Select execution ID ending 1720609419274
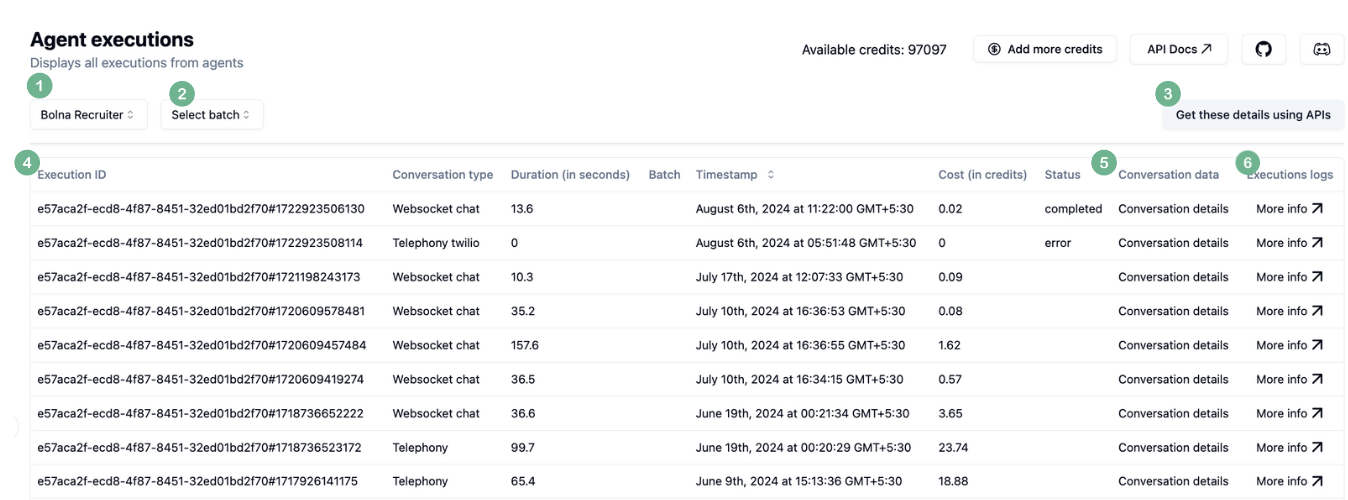The image size is (1348, 500). coord(201,379)
